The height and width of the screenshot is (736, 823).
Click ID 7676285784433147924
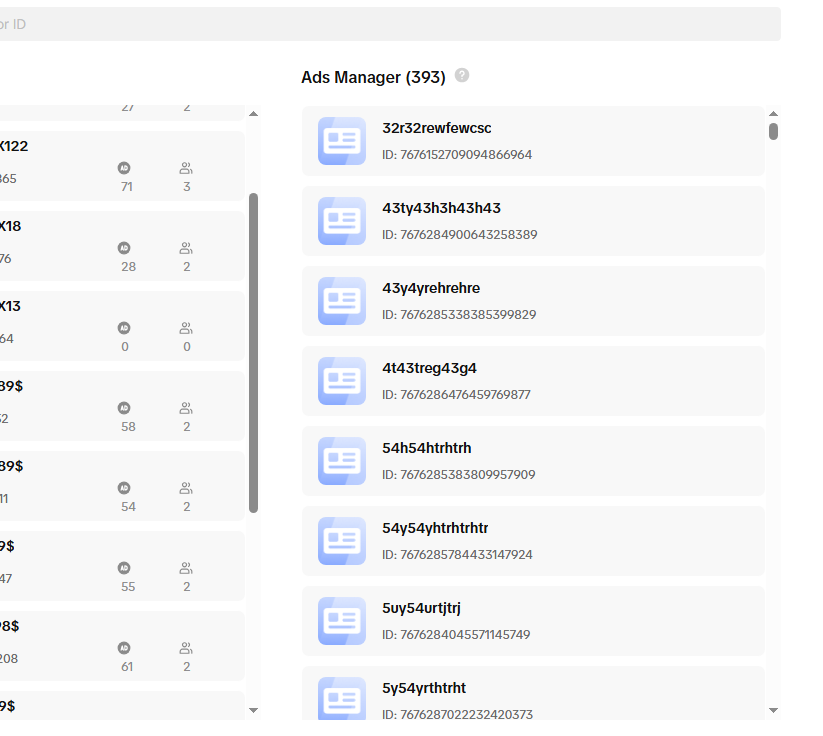[x=457, y=555]
